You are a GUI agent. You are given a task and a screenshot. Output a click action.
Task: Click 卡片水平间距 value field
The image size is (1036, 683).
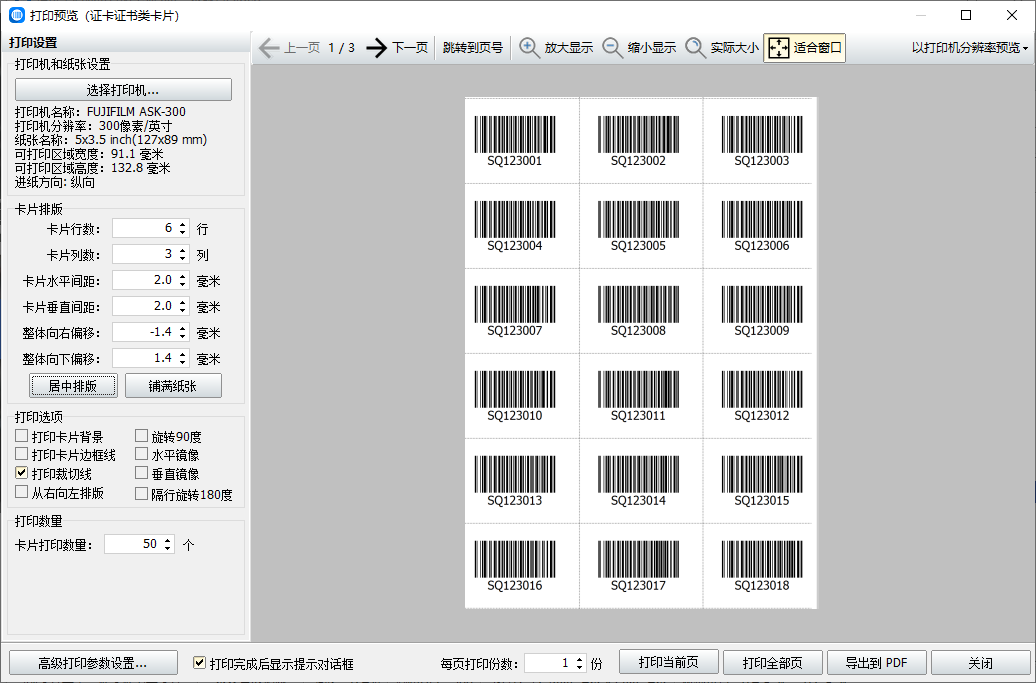pyautogui.click(x=144, y=280)
